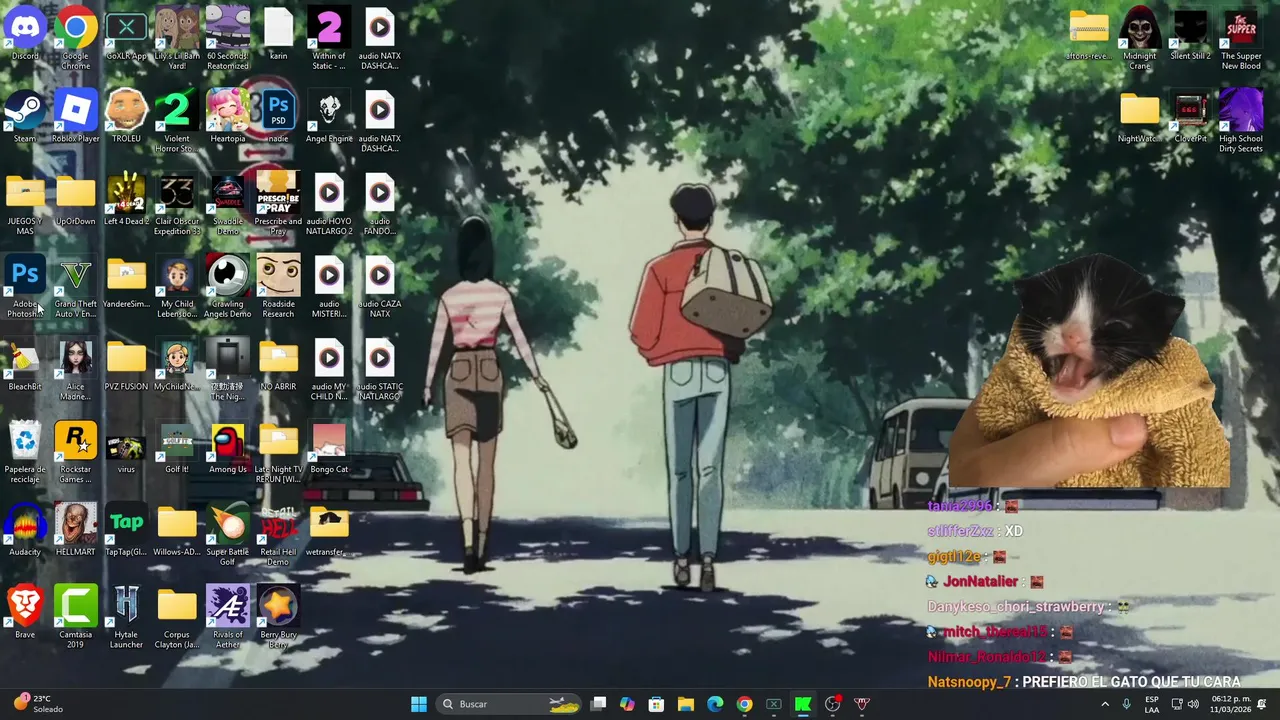Select the Corpus Clayton folder
The image size is (1280, 720).
(177, 617)
